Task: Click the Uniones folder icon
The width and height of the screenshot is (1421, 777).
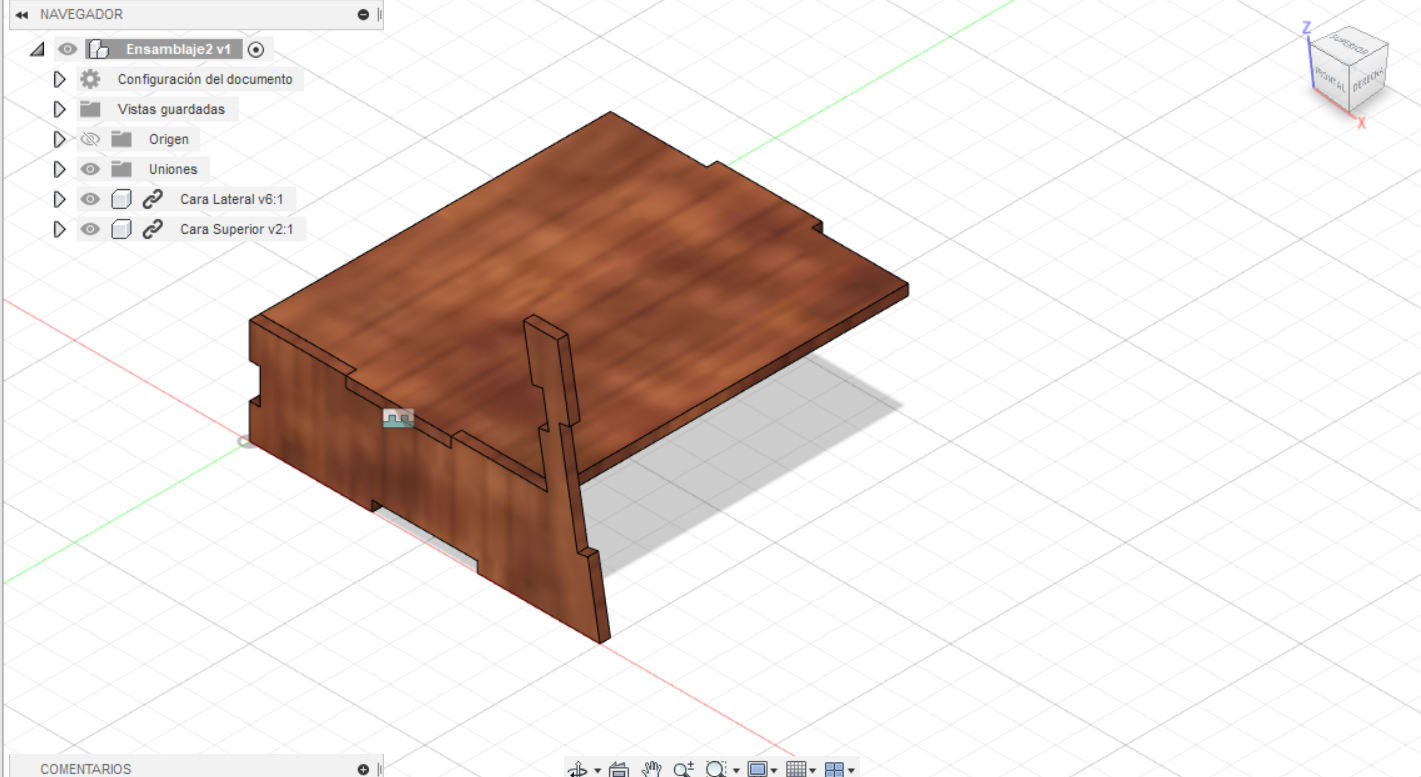Action: [x=121, y=169]
